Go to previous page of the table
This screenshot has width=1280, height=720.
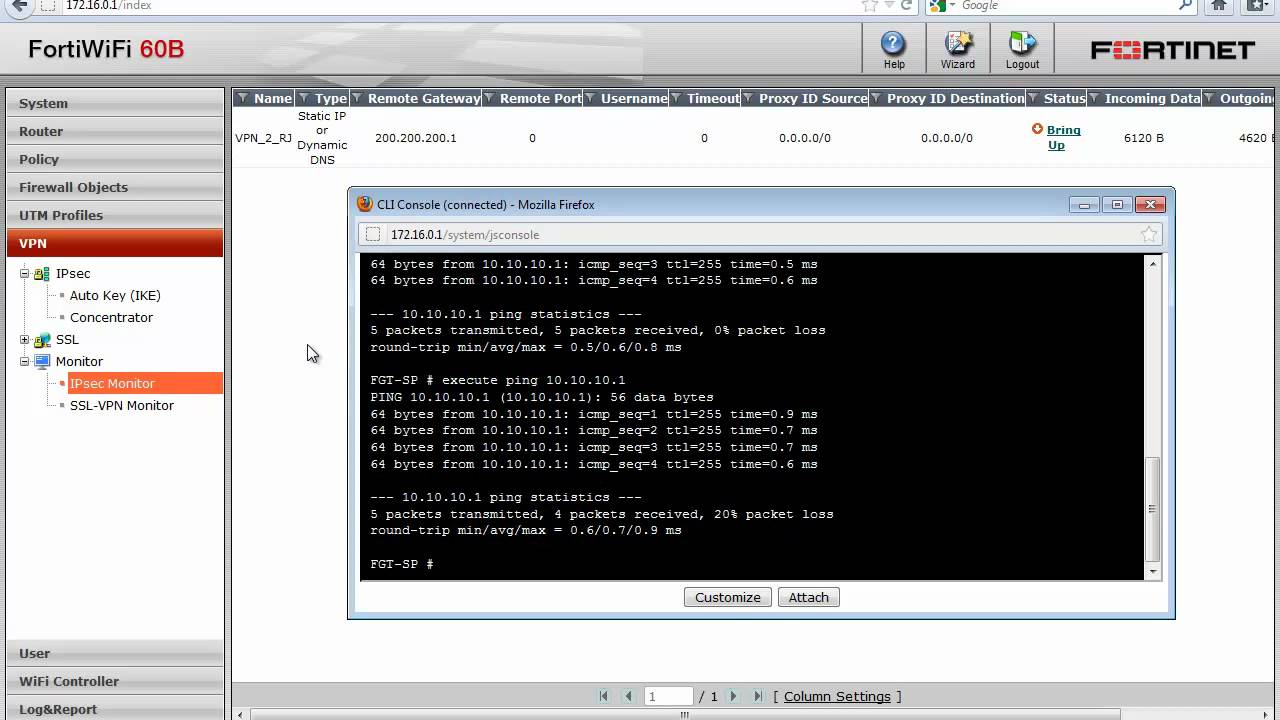click(x=628, y=696)
